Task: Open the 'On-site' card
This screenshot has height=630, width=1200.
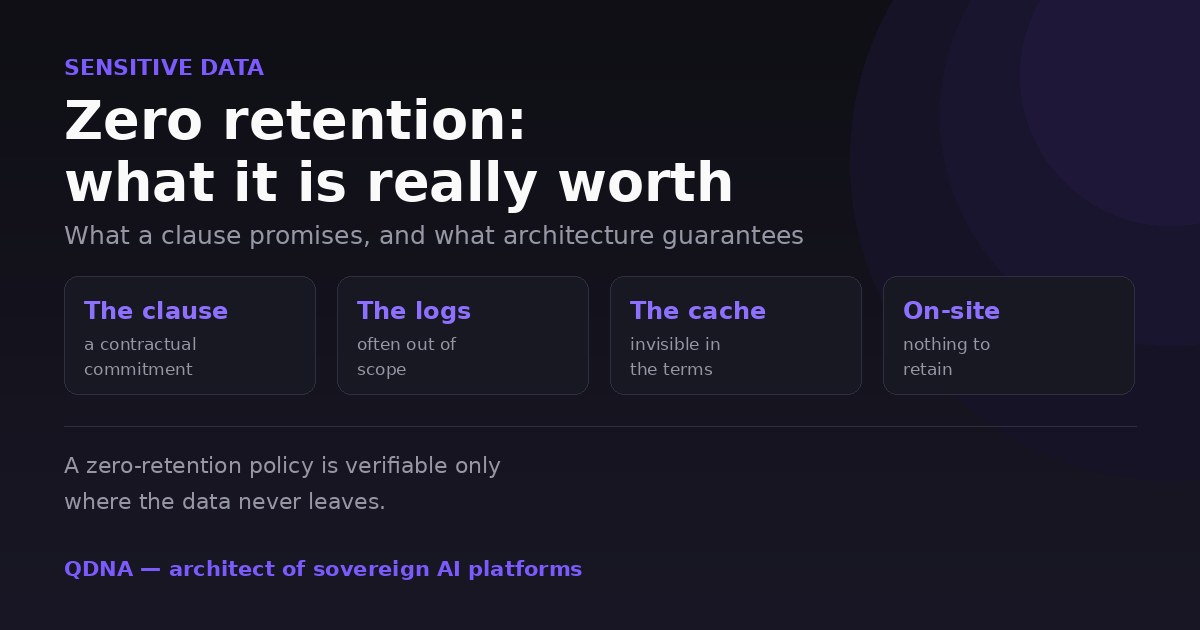Action: (x=1009, y=335)
